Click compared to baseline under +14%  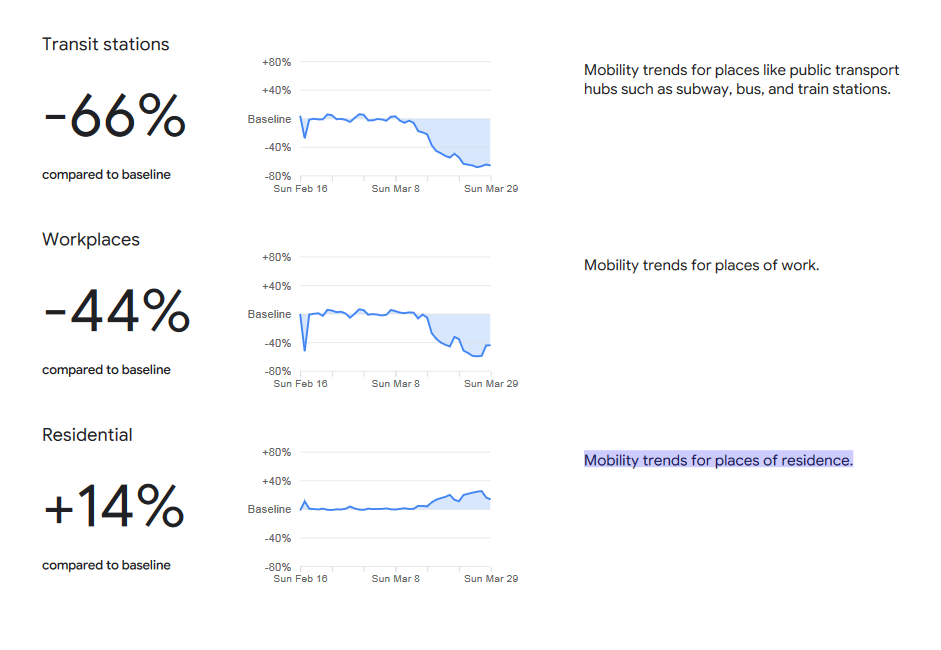(106, 565)
